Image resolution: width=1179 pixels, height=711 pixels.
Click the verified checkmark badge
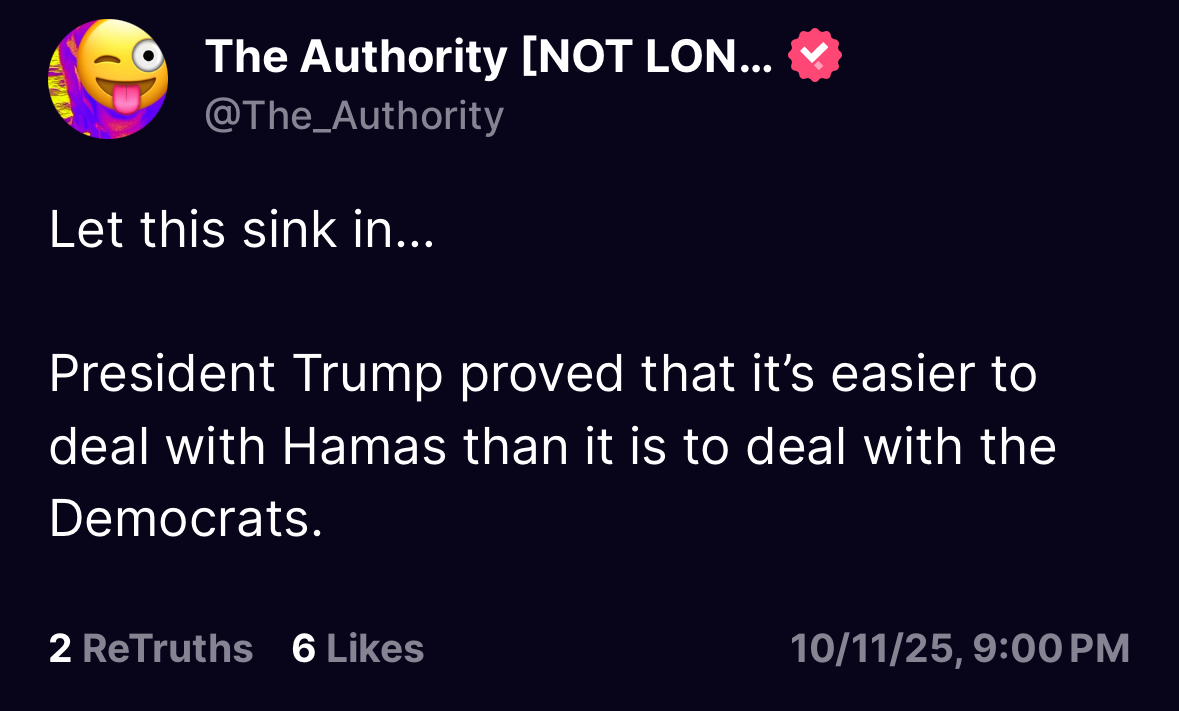click(x=815, y=57)
